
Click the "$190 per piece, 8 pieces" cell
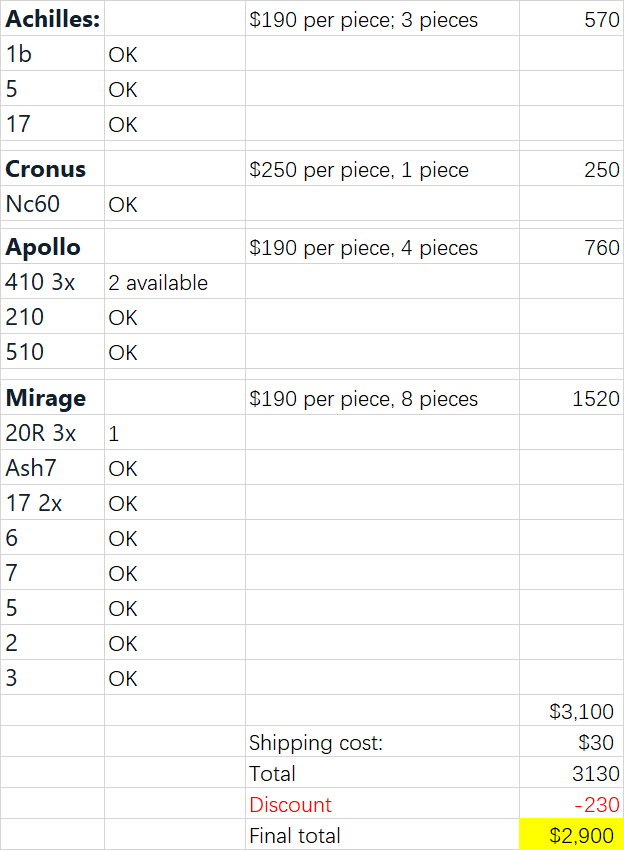tap(382, 398)
